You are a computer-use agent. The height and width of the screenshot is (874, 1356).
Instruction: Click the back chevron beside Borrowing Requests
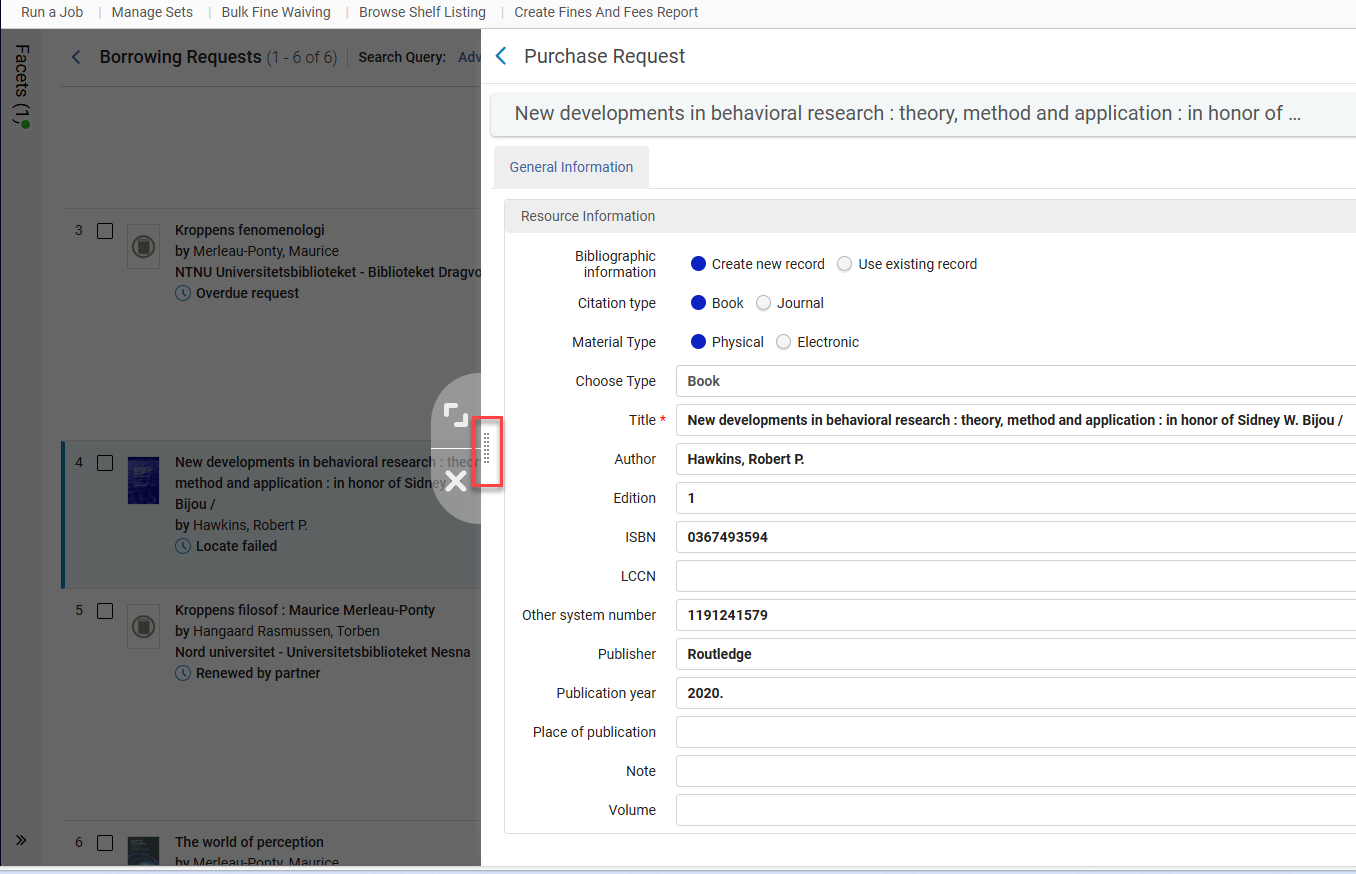pos(76,57)
